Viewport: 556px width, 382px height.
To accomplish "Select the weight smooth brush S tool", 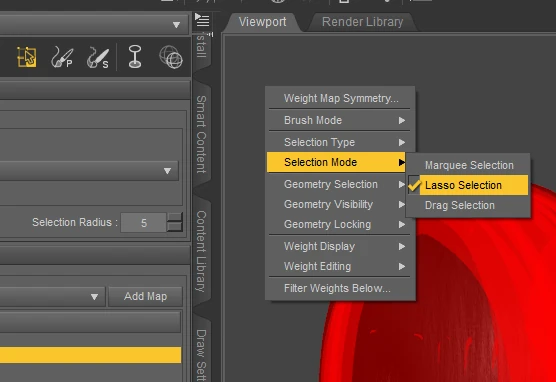I will pos(98,57).
